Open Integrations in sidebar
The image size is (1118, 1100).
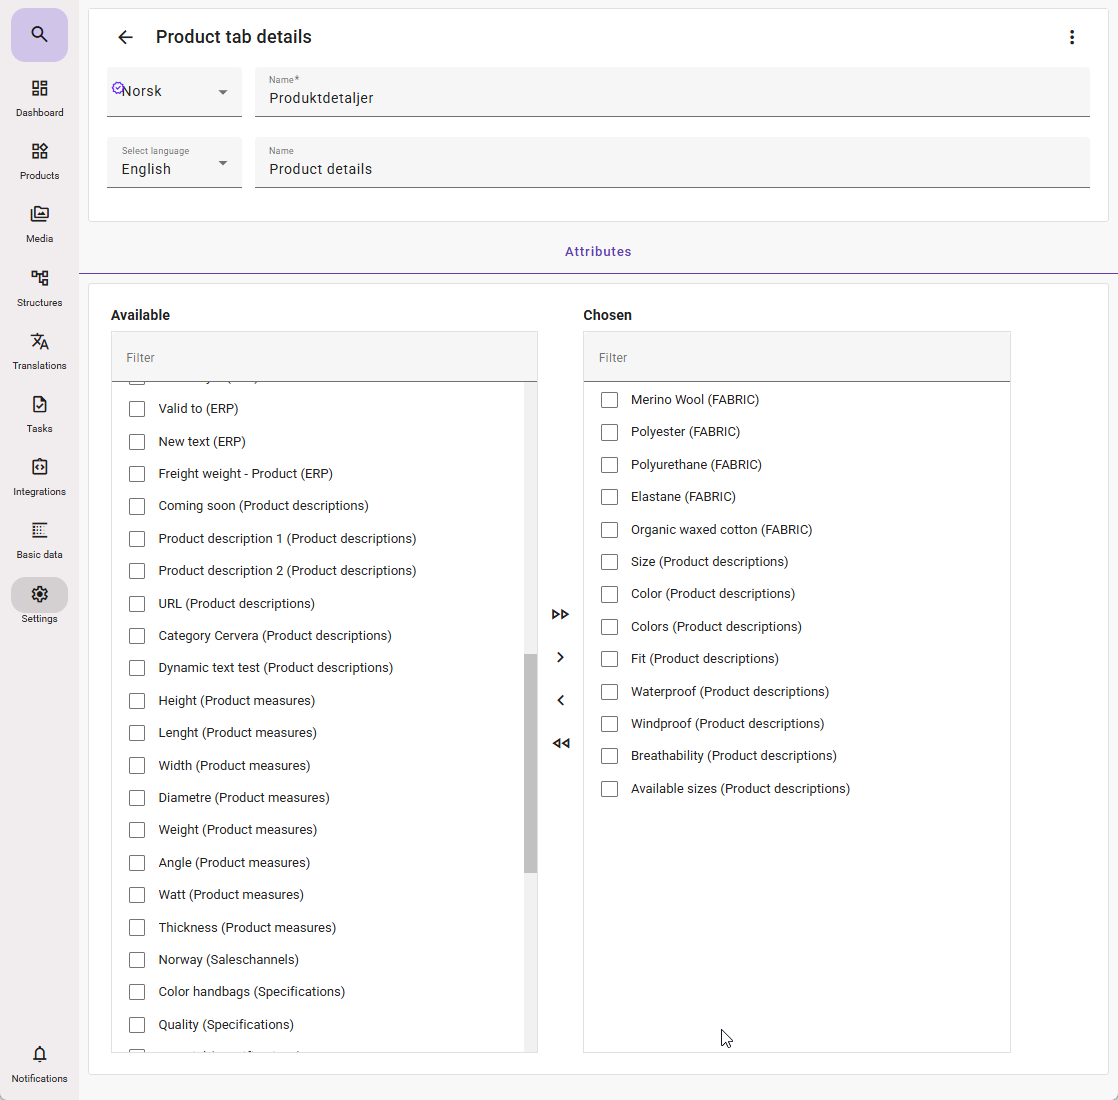click(x=39, y=476)
